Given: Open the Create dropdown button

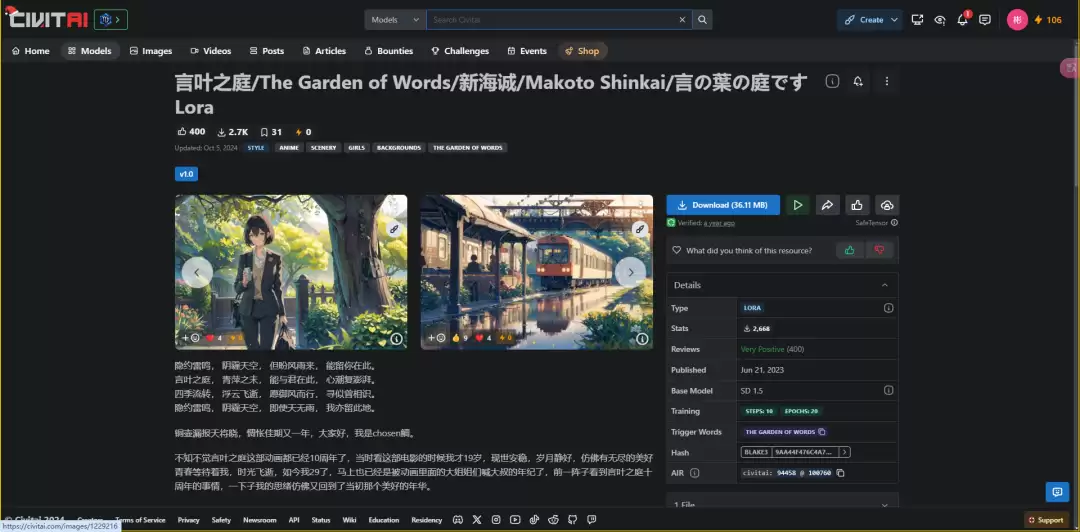Looking at the screenshot, I should coord(870,20).
